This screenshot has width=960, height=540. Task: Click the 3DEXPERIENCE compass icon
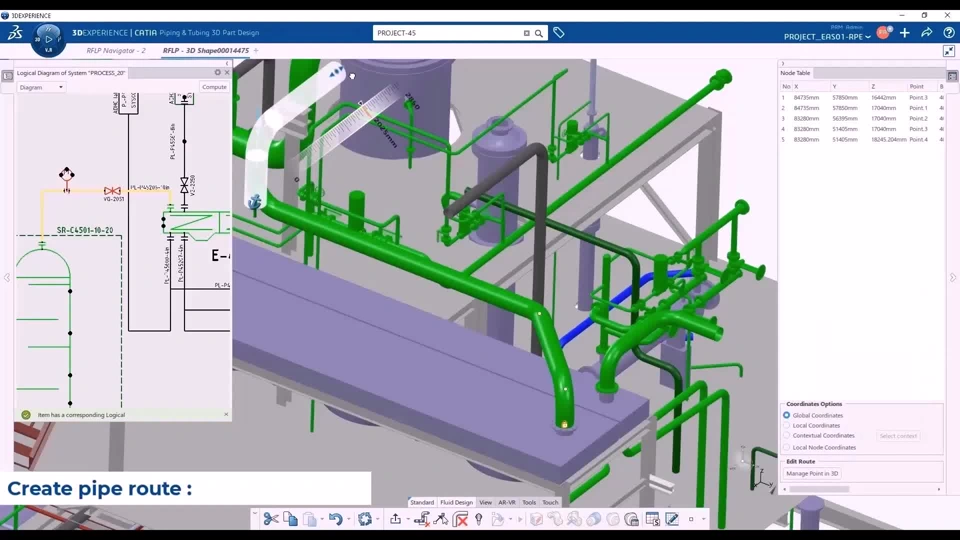(x=48, y=38)
